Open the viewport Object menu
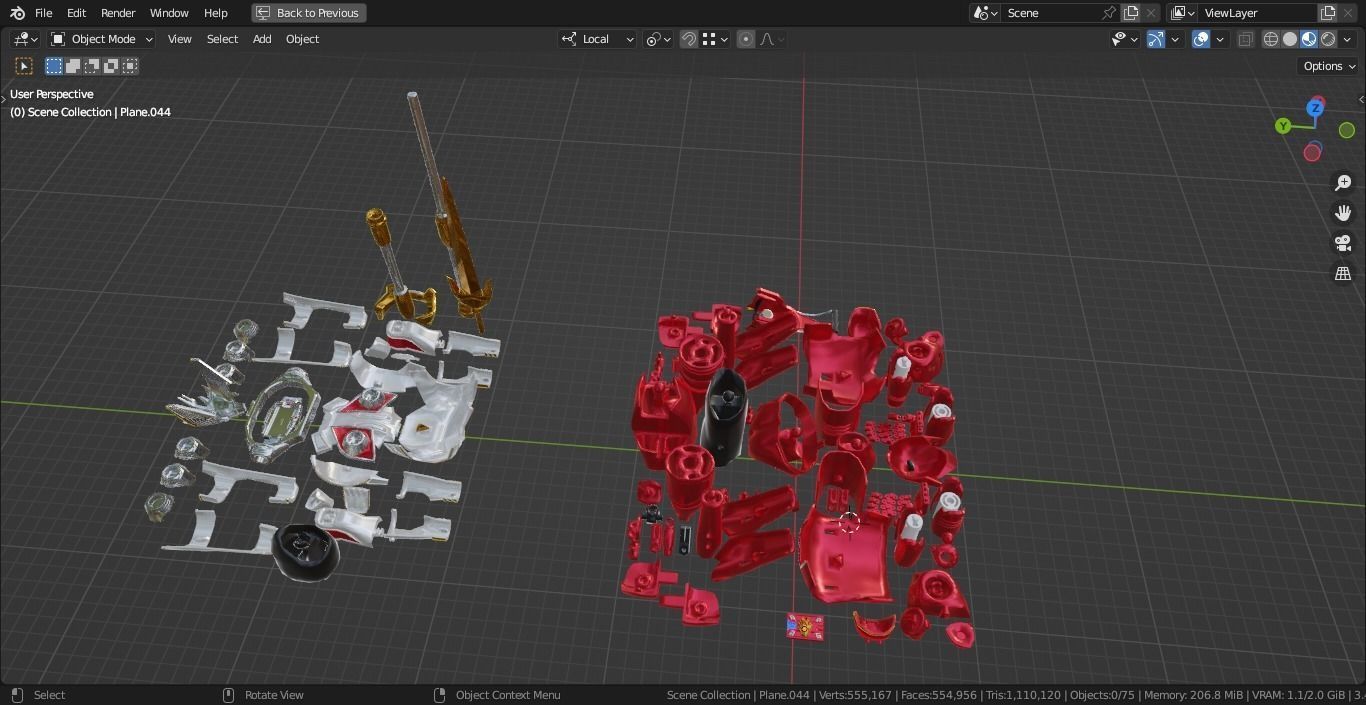Screen dimensions: 1366x705 tap(303, 39)
